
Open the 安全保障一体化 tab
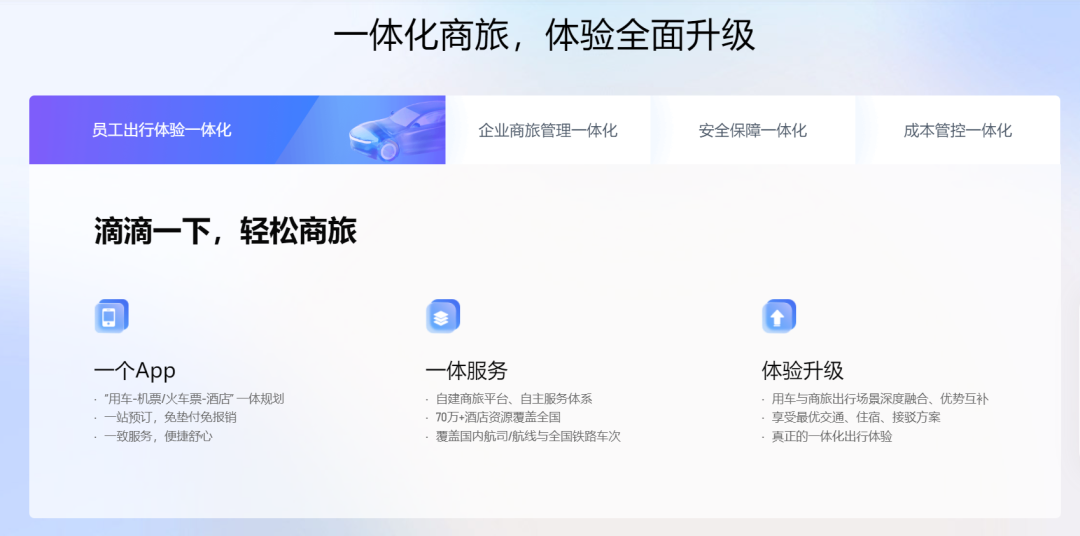click(x=753, y=130)
